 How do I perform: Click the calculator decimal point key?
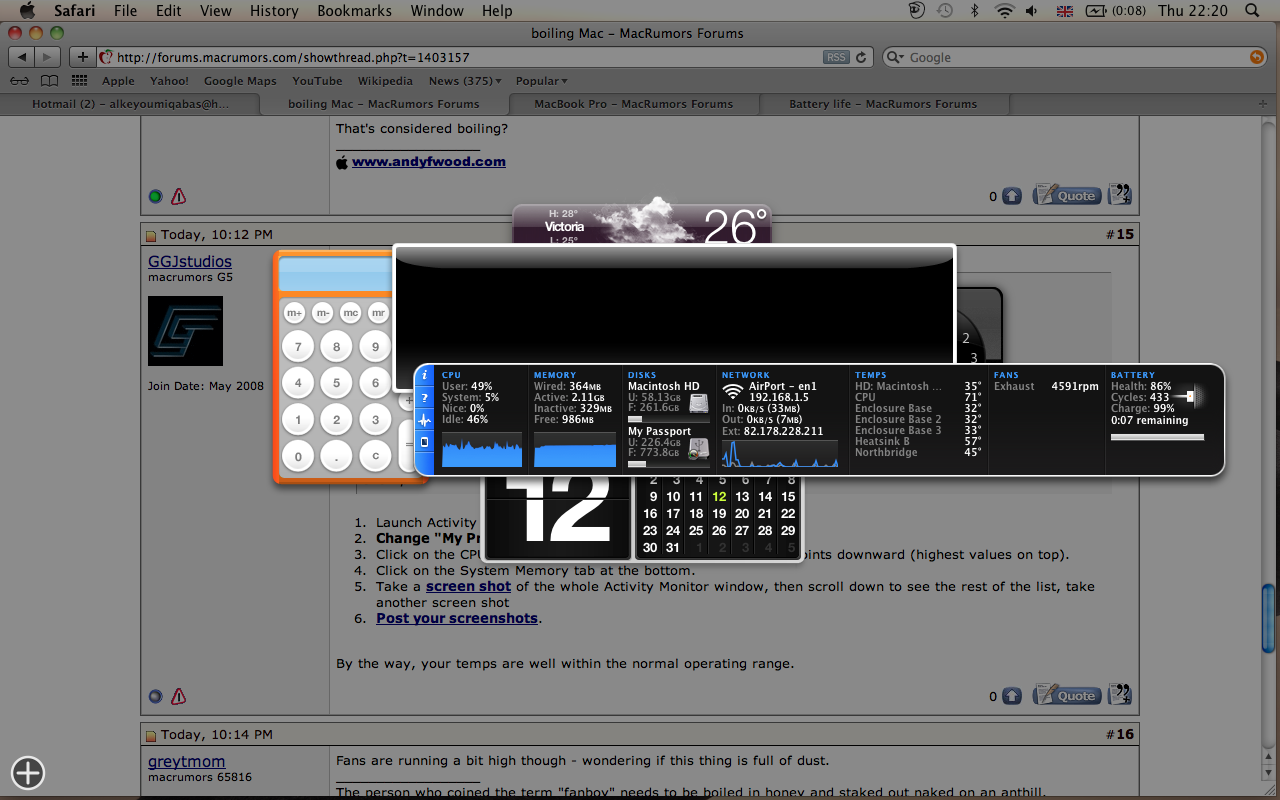click(x=337, y=456)
